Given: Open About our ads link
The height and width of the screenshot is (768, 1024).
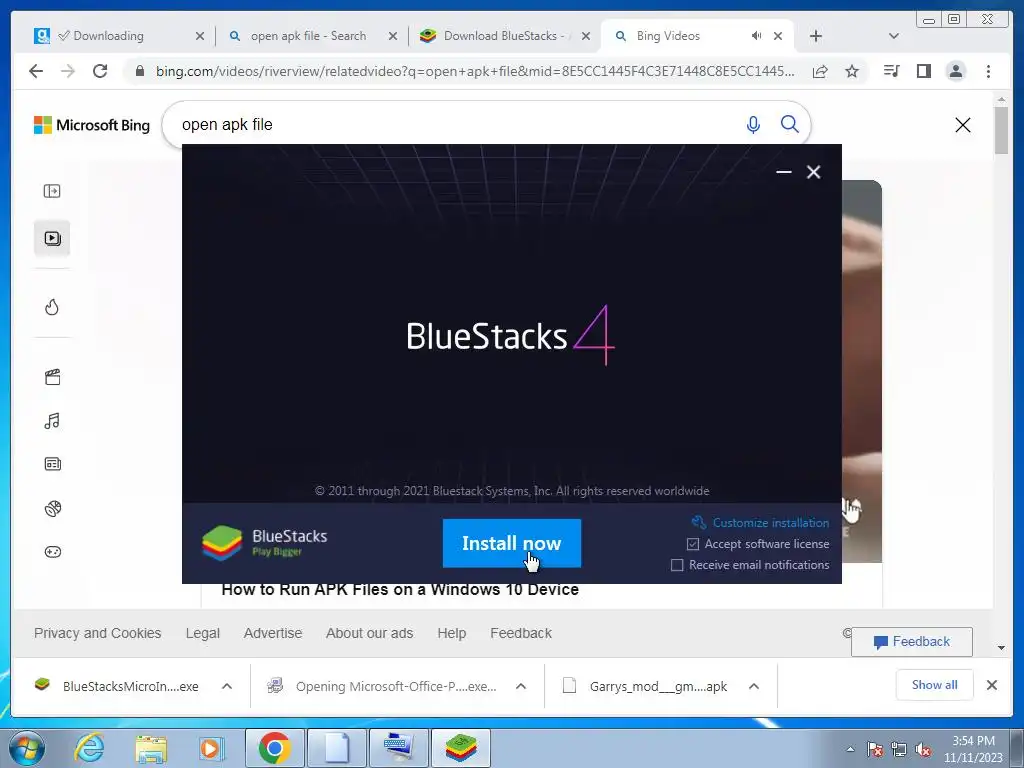Looking at the screenshot, I should point(370,633).
